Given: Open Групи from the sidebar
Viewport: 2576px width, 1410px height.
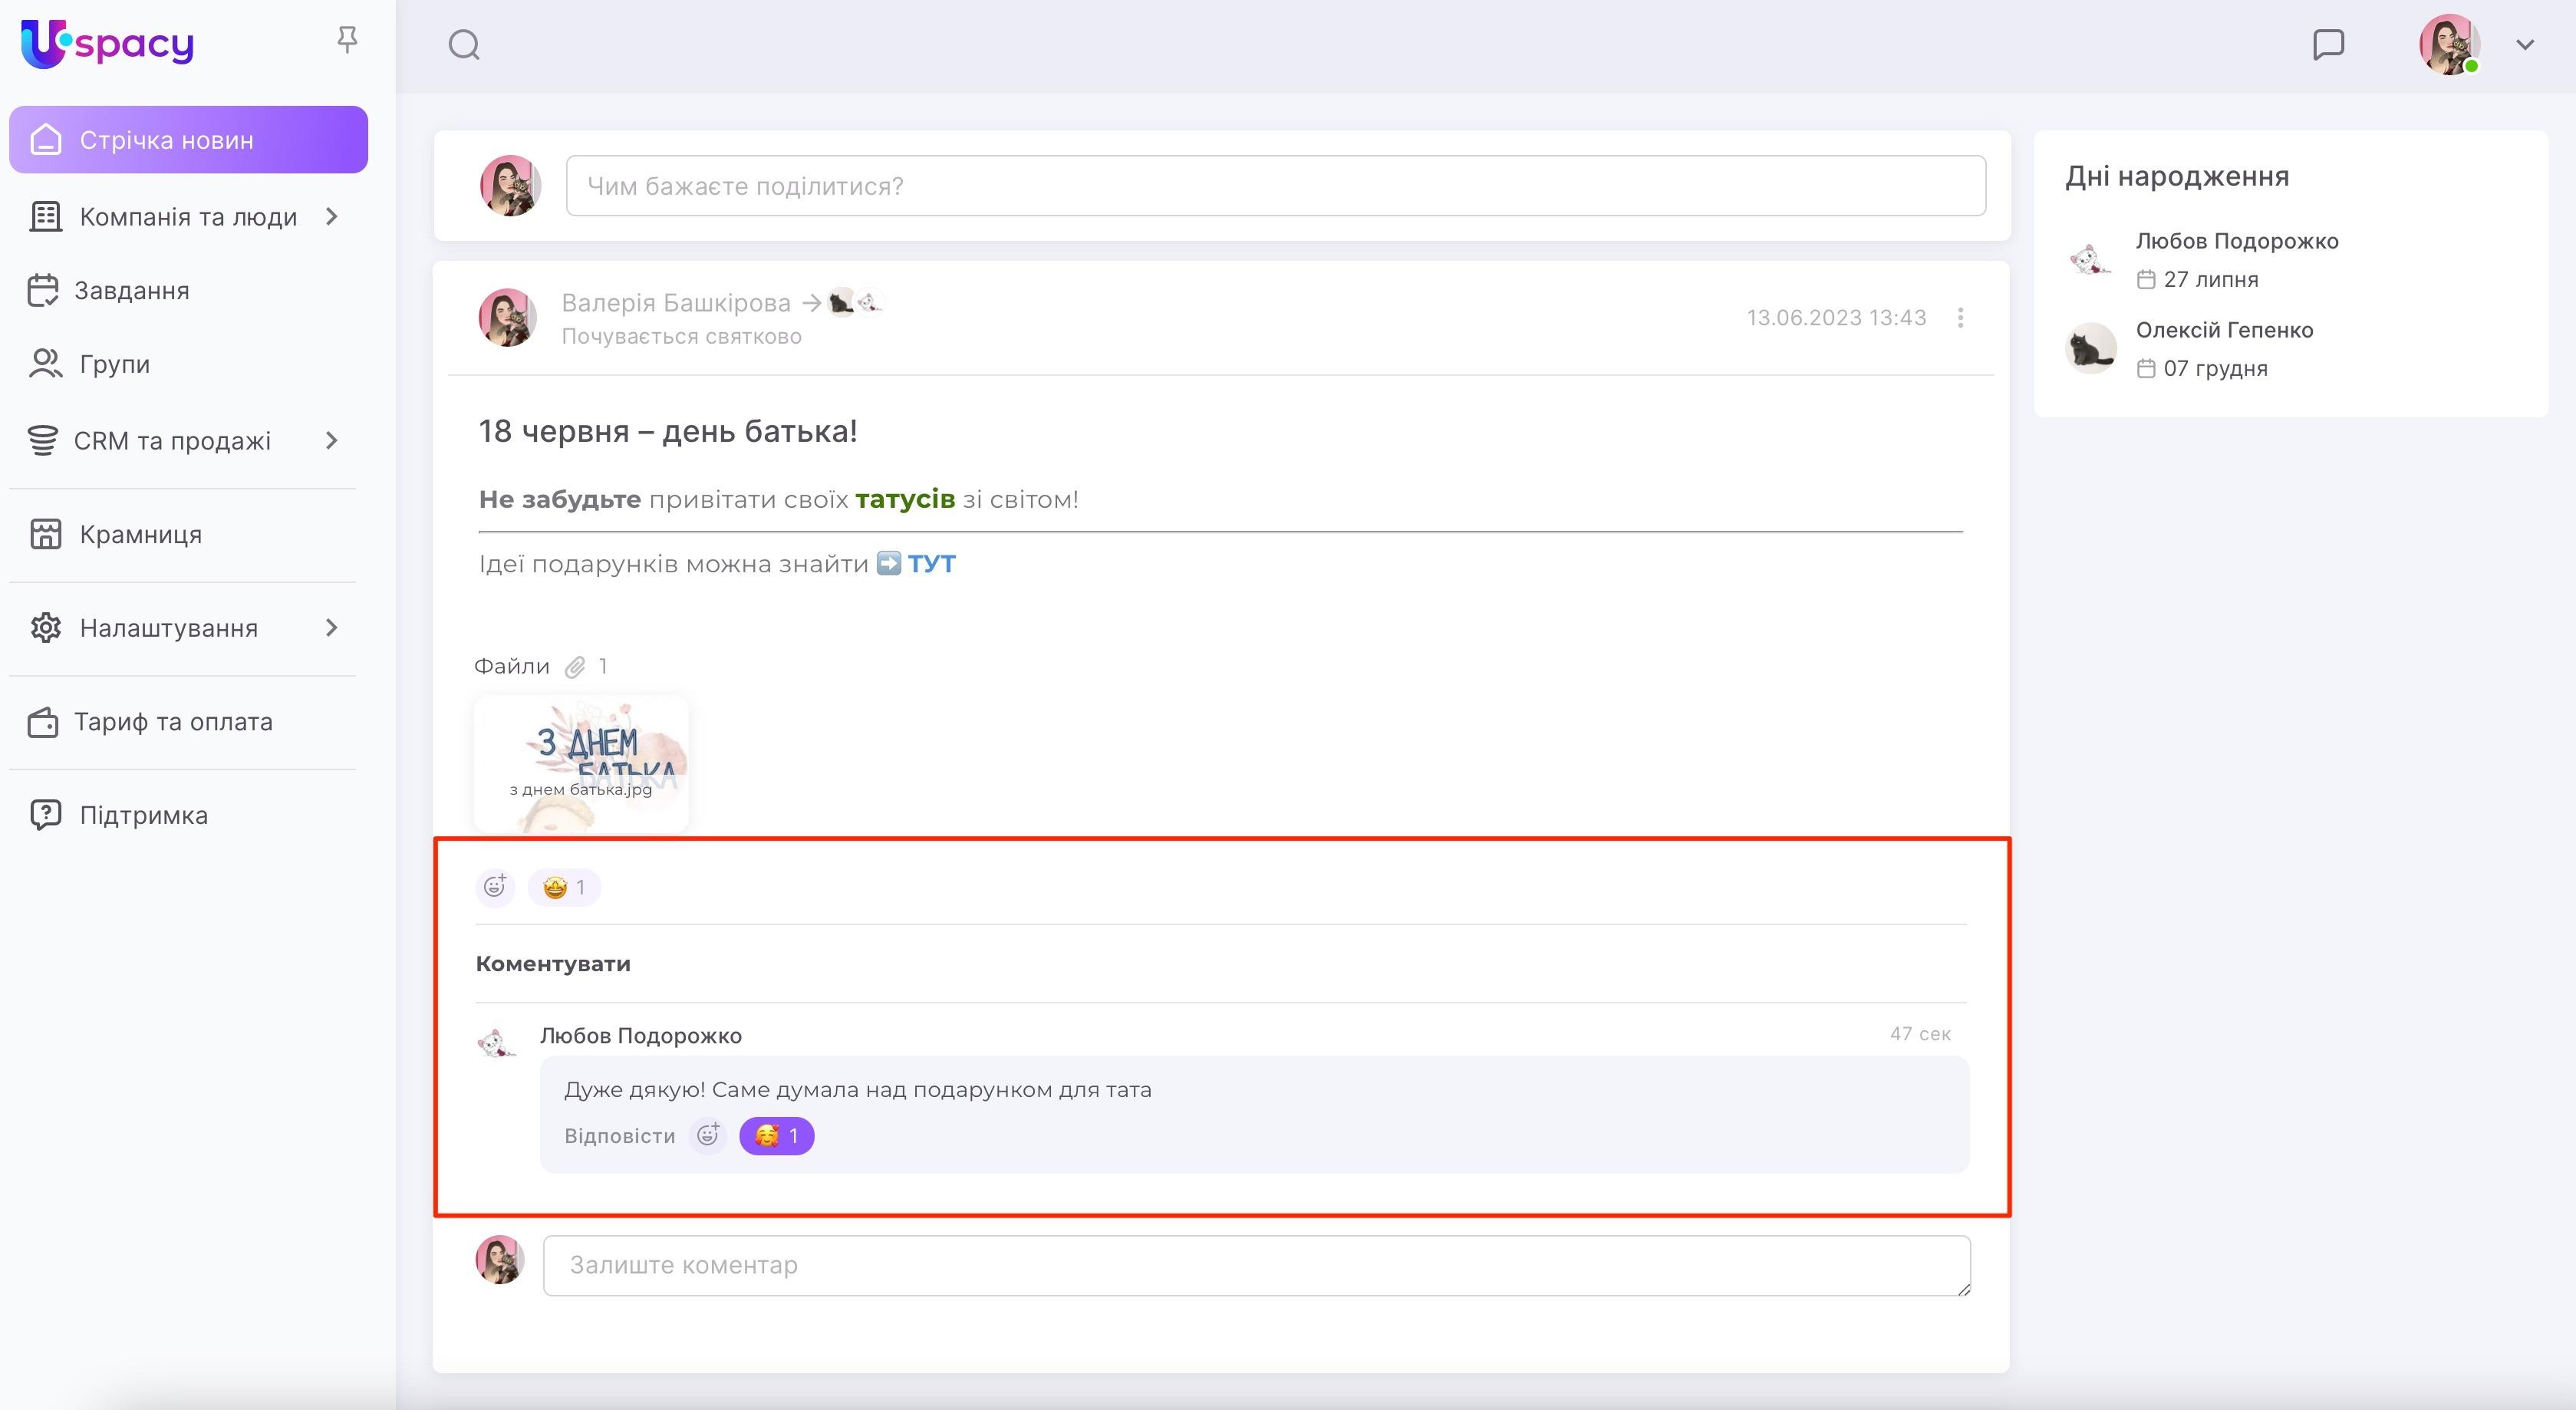Looking at the screenshot, I should 114,364.
